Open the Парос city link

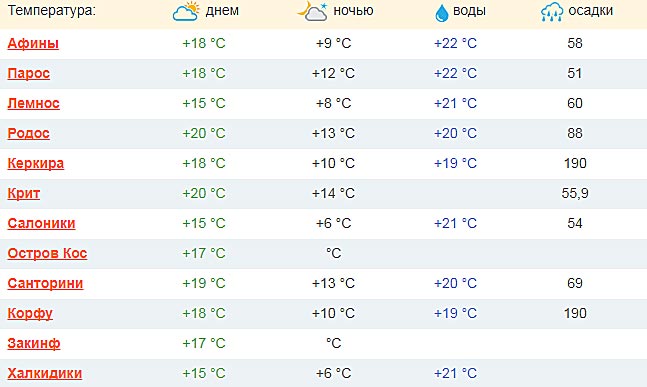[28, 73]
